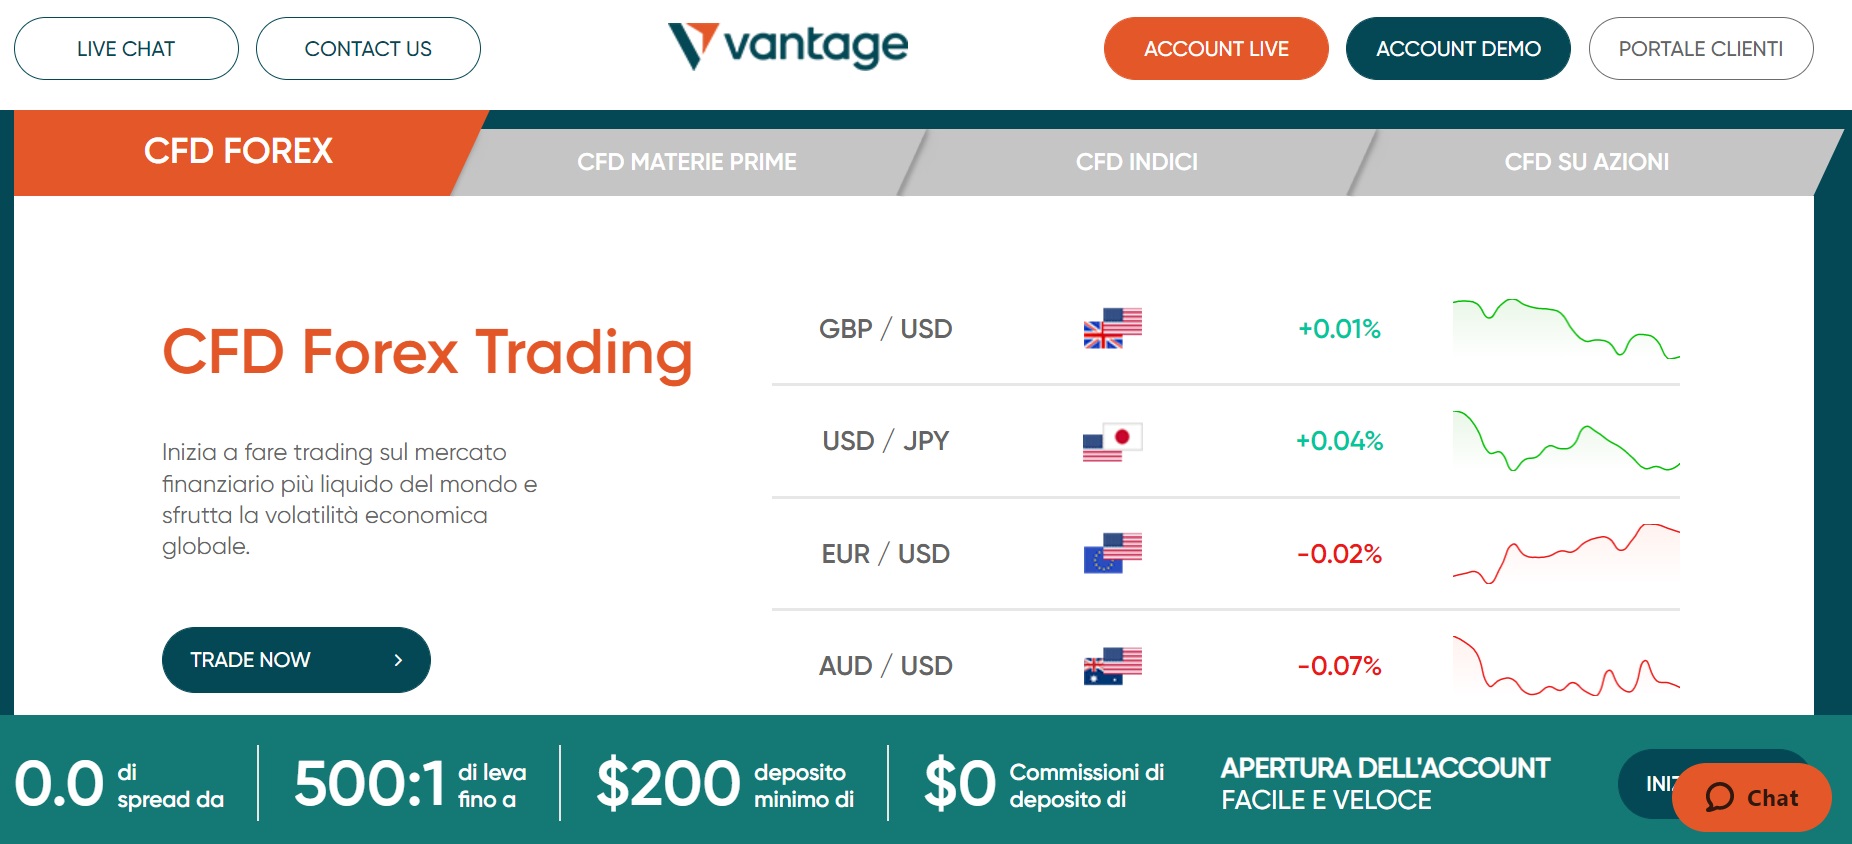Screen dimensions: 1852x844
Task: Click the USD/JPY flag icon
Action: coord(1113,440)
